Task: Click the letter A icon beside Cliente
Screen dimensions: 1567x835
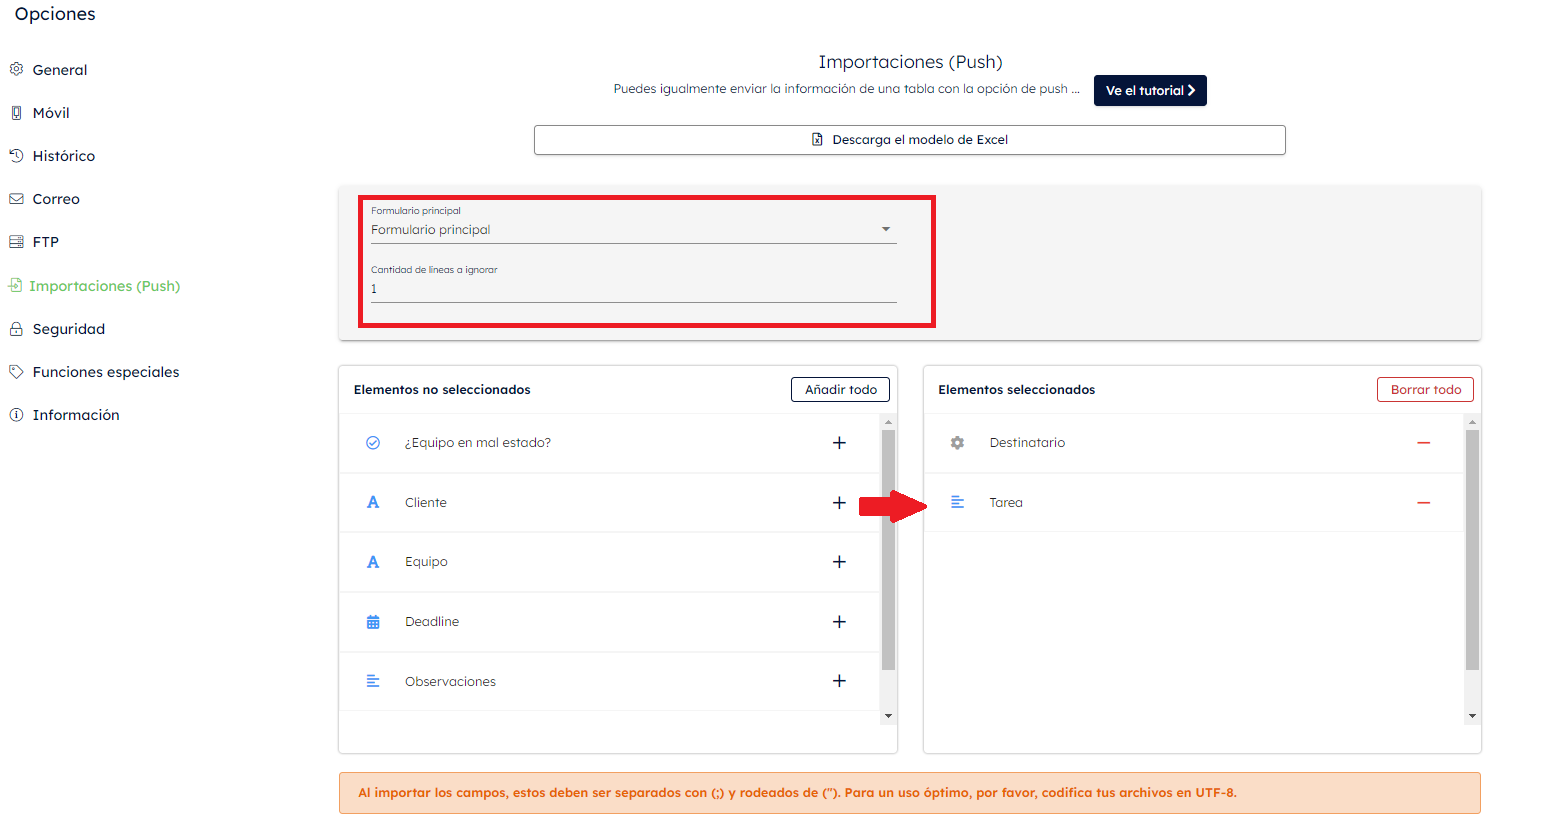Action: [x=373, y=502]
